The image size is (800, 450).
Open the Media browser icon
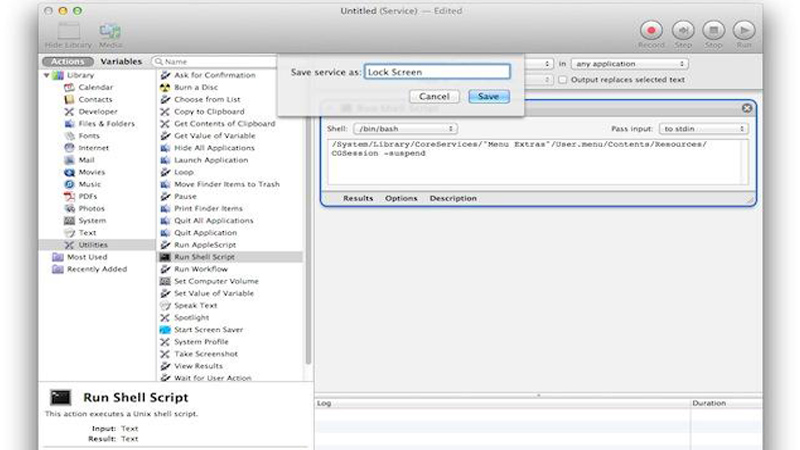(109, 32)
